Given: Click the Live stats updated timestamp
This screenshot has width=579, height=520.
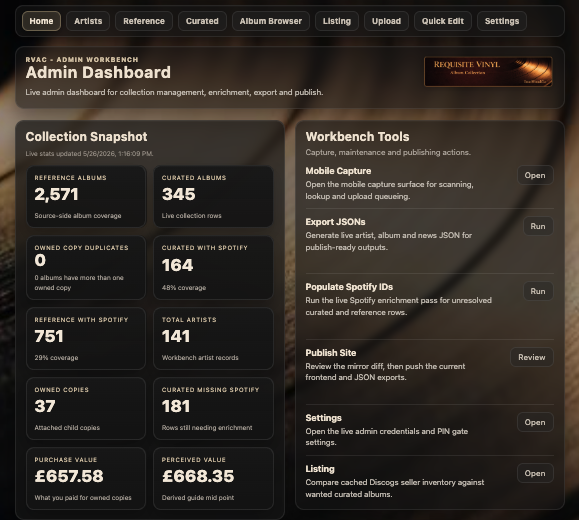Looking at the screenshot, I should (89, 154).
